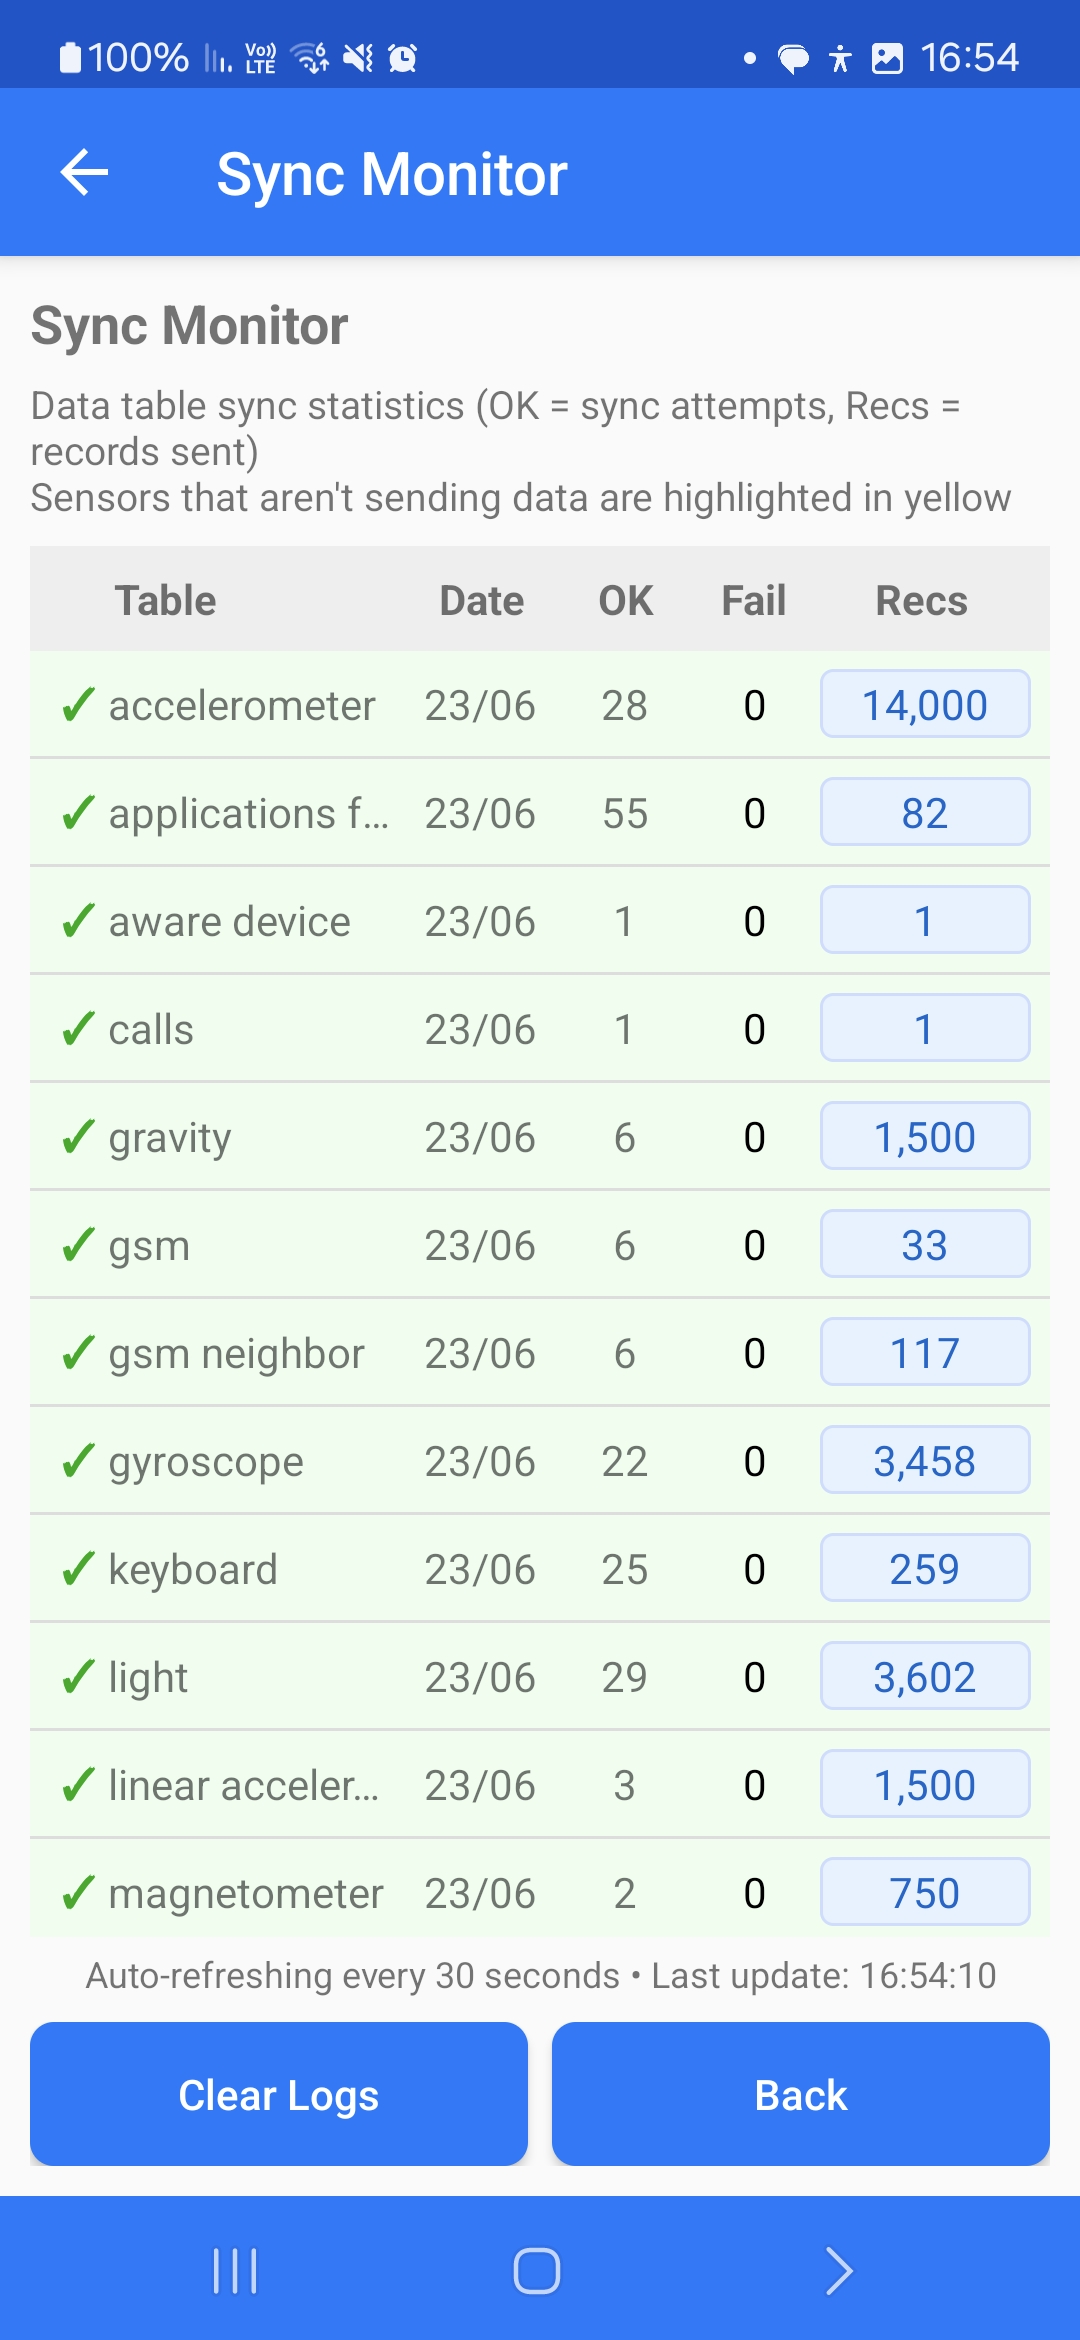This screenshot has width=1080, height=2340.
Task: Open accelerometer 14,000 records badge
Action: [925, 705]
